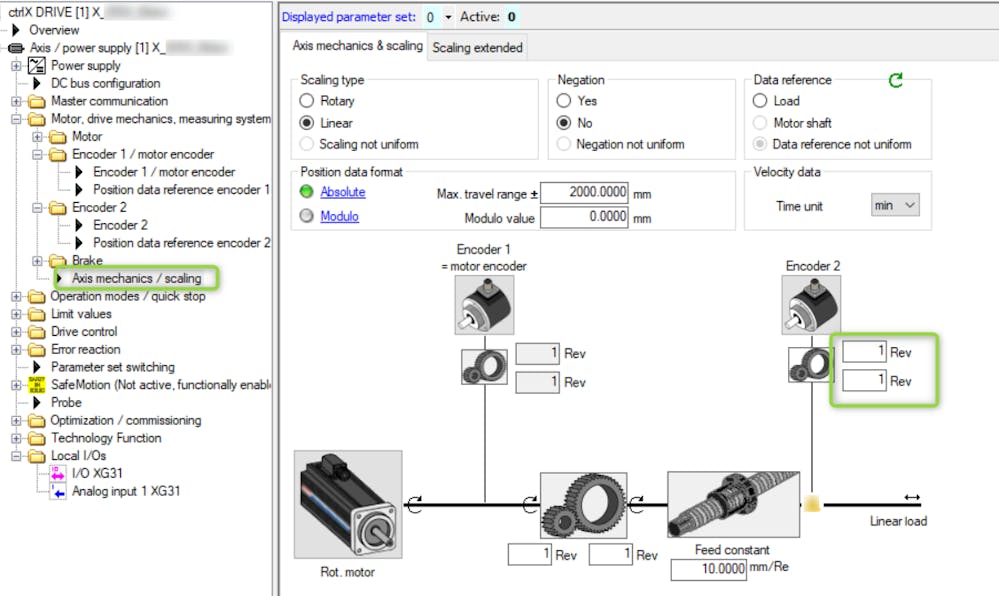The image size is (999, 596).
Task: Click the green refresh icon near Data reference
Action: point(896,80)
